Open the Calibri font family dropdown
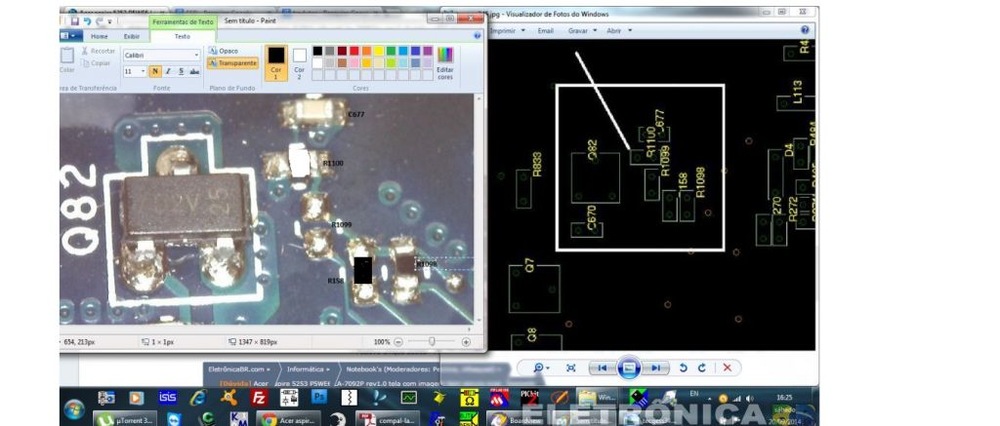This screenshot has height=426, width=1000. 160,55
